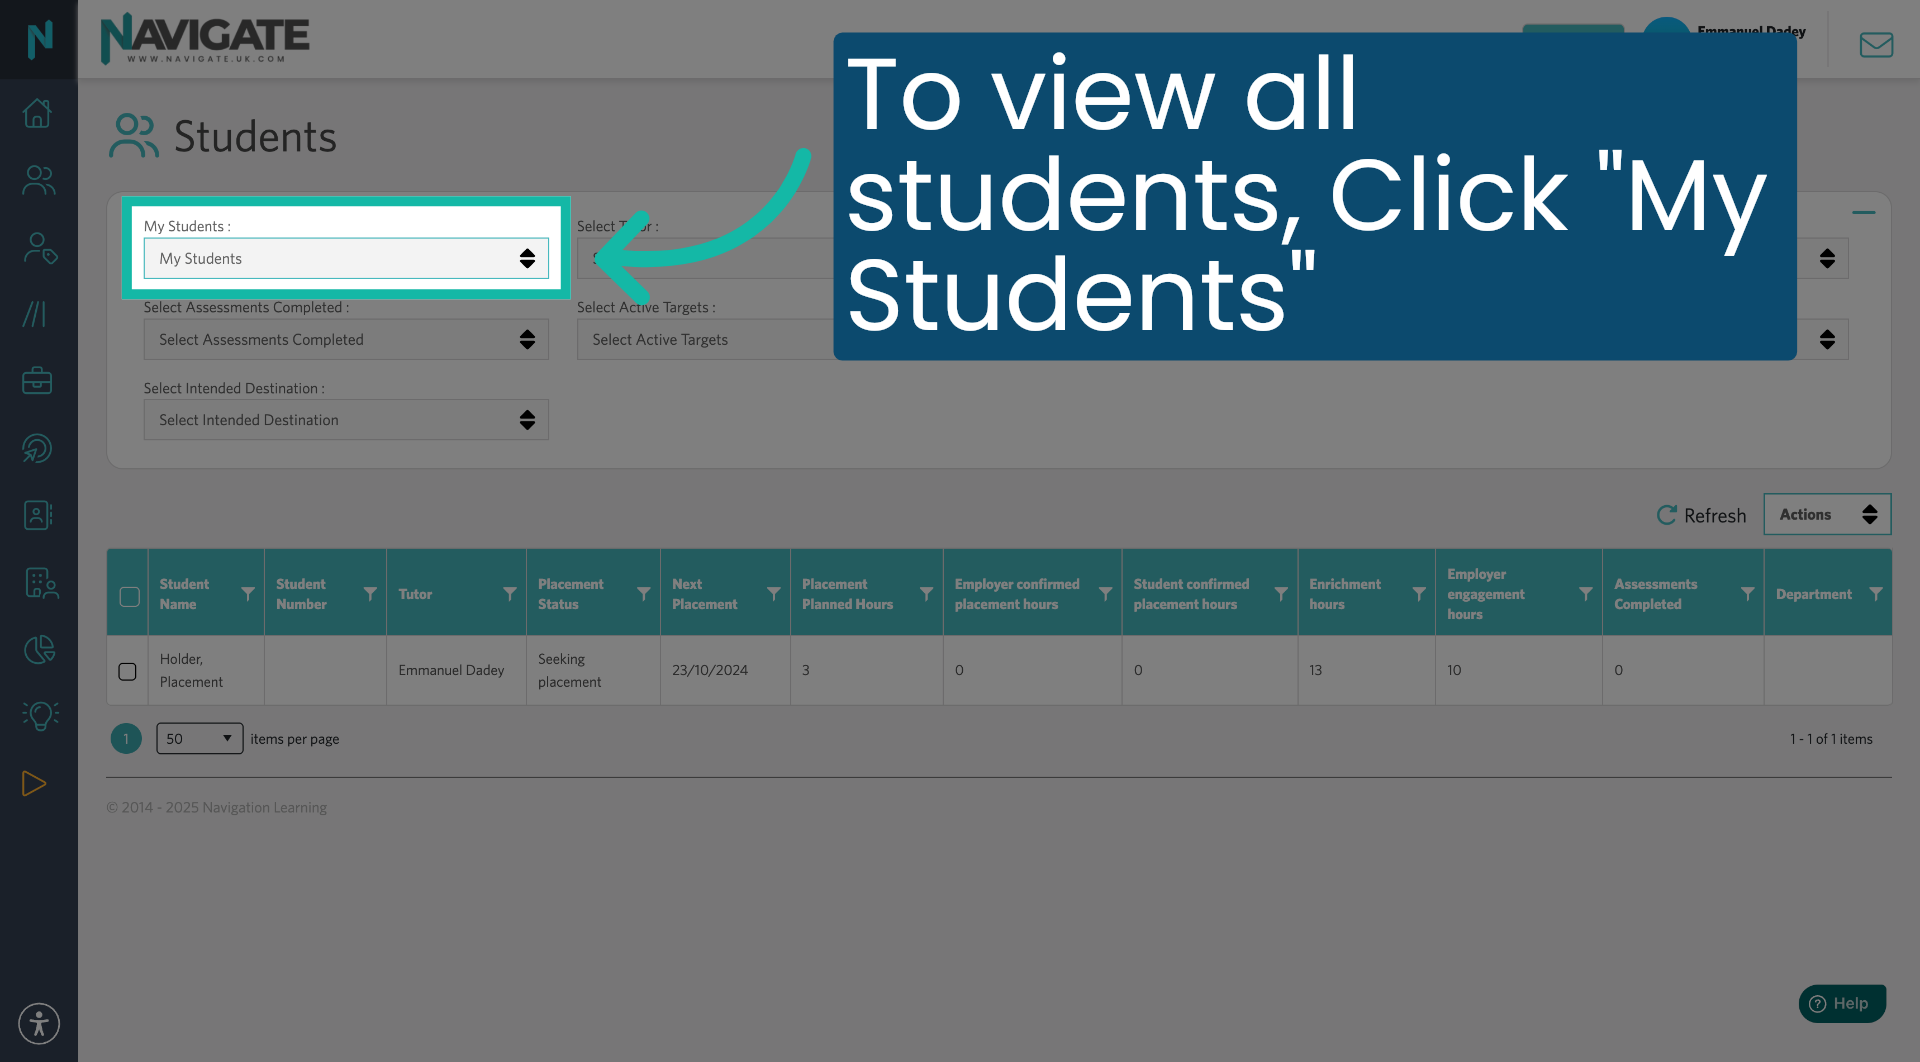Tick the checkbox for Holder, Placement row
1920x1062 pixels.
click(127, 671)
